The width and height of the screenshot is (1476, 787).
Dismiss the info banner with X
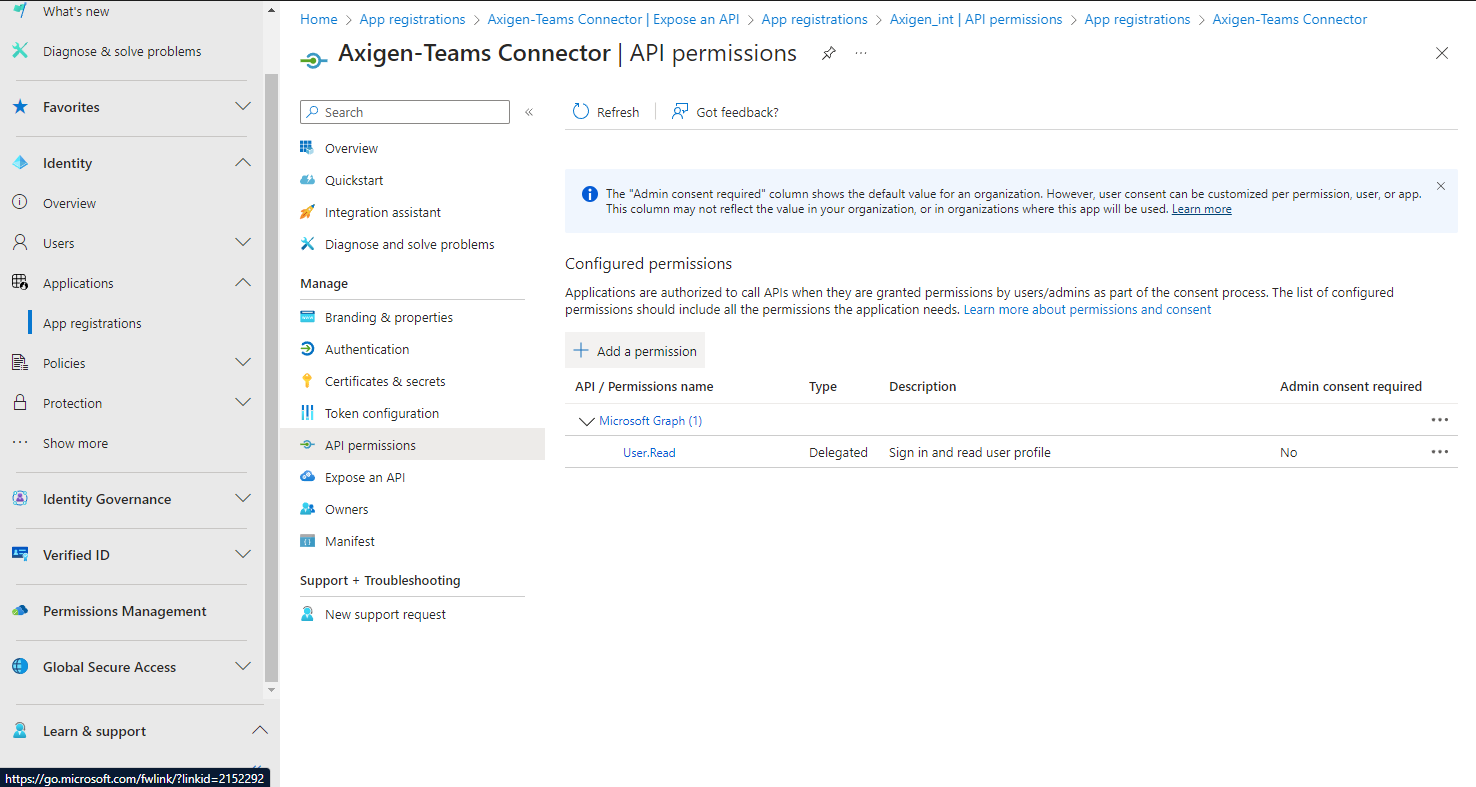[x=1440, y=186]
